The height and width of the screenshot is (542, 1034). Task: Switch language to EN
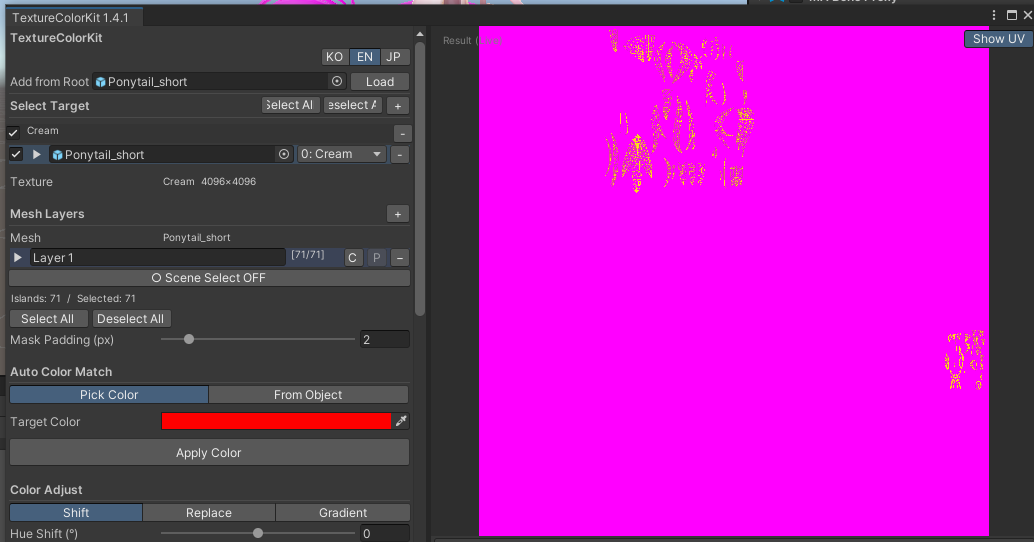(x=365, y=57)
